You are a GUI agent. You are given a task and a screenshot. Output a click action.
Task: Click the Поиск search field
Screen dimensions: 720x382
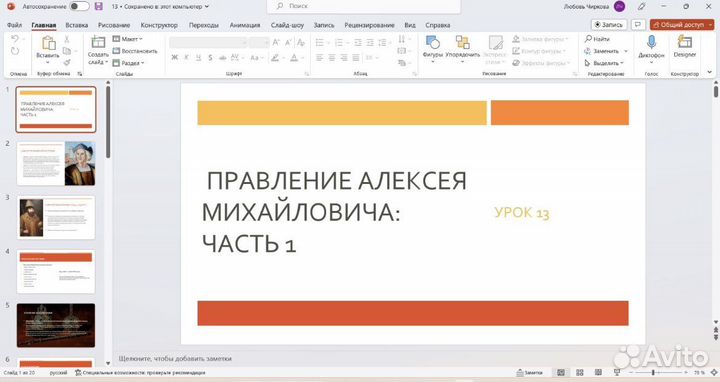click(364, 6)
